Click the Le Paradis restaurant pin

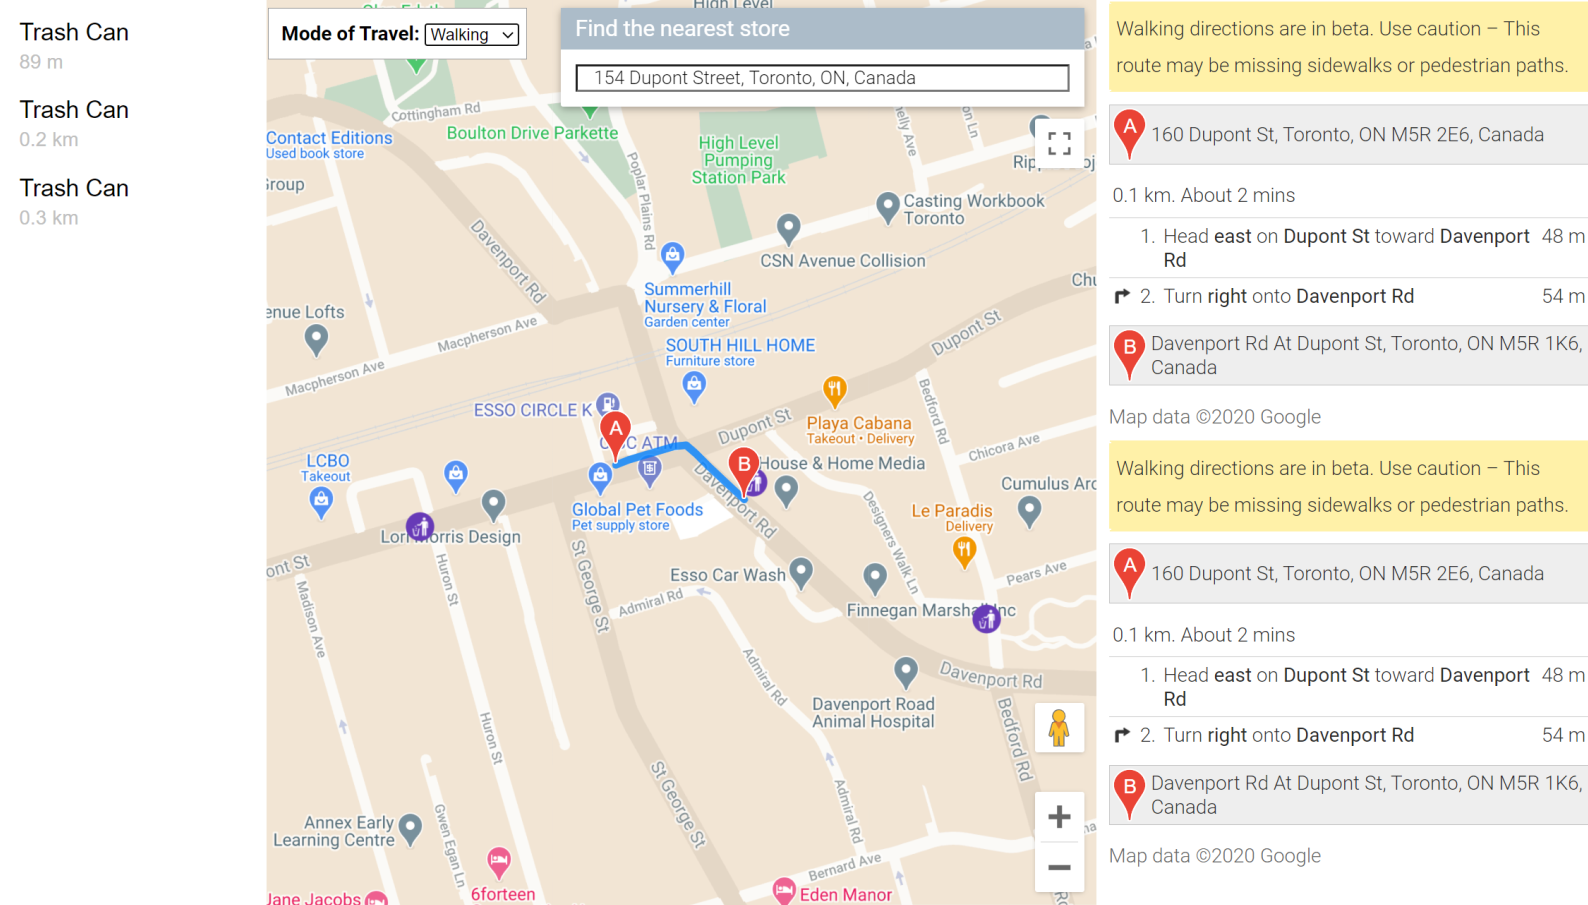point(964,551)
